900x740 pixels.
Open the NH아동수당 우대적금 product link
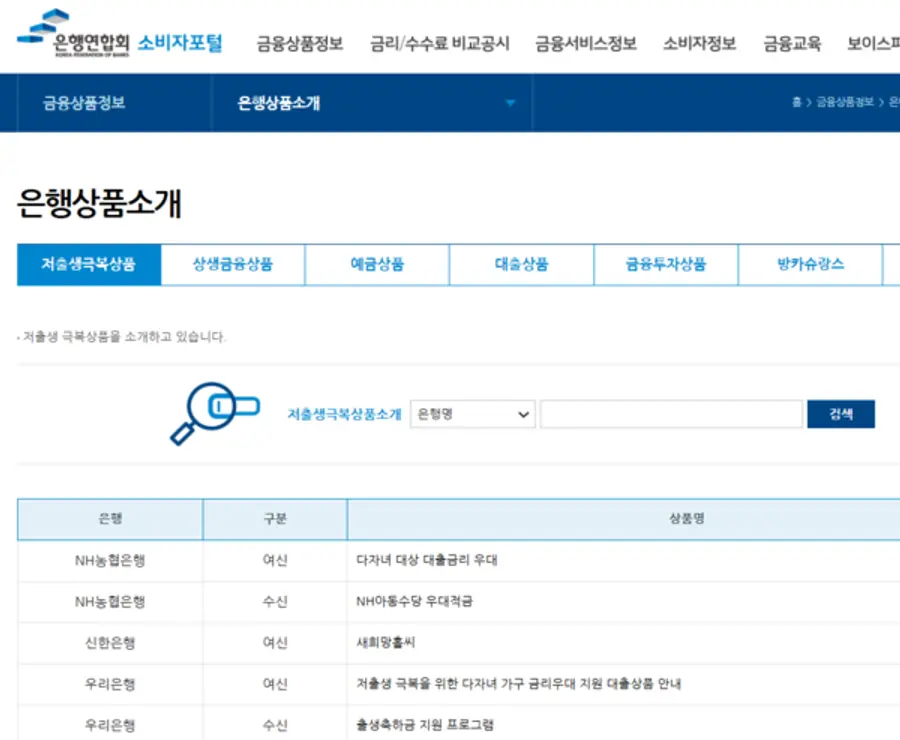[414, 602]
